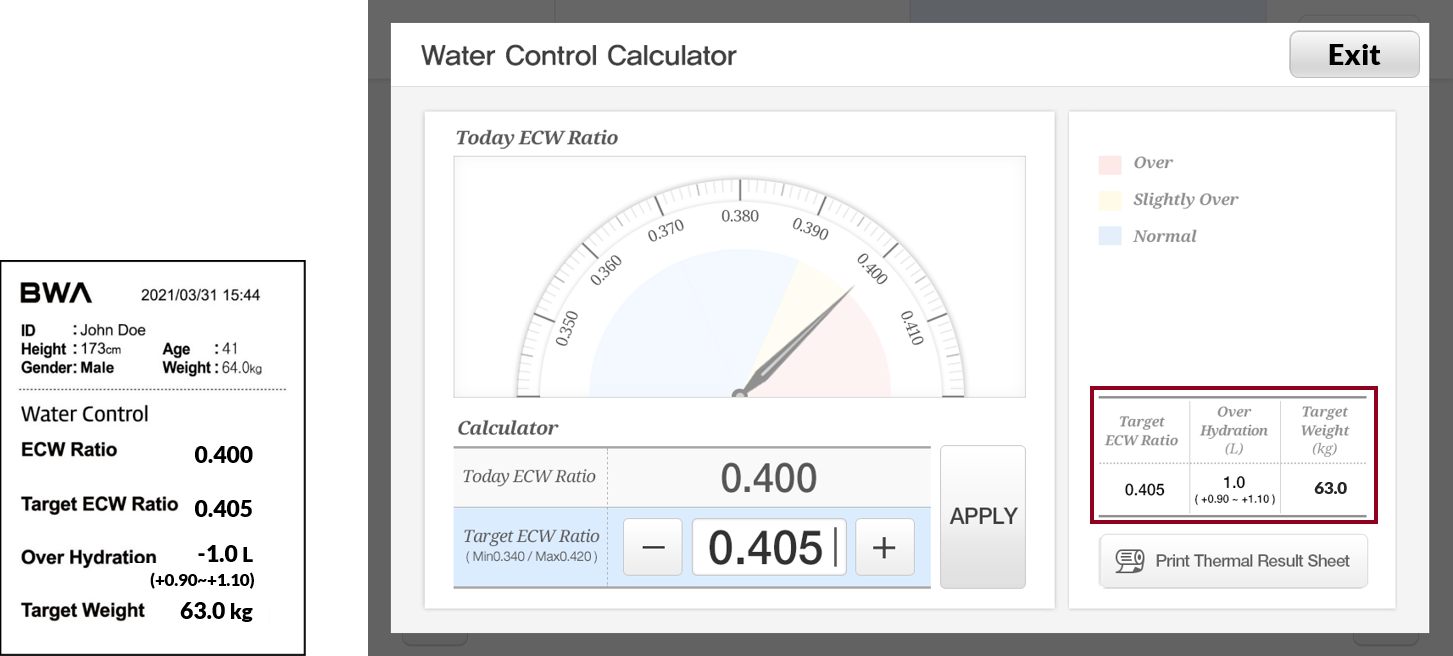Click the Over Hydration value 1.0 in table

pos(1234,483)
